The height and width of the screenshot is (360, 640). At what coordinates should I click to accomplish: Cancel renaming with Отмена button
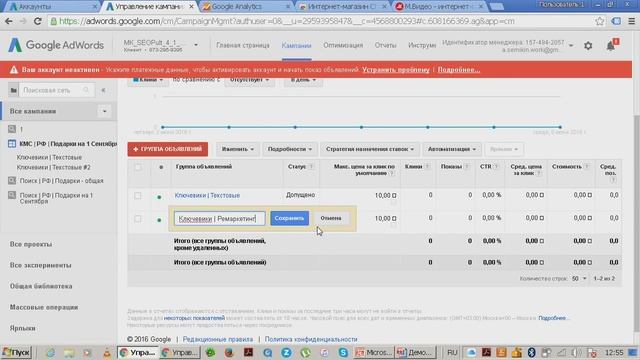pyautogui.click(x=331, y=218)
